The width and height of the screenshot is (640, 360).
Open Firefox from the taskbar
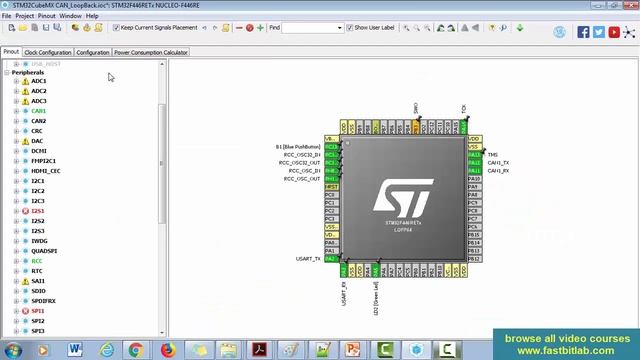pyautogui.click(x=168, y=350)
